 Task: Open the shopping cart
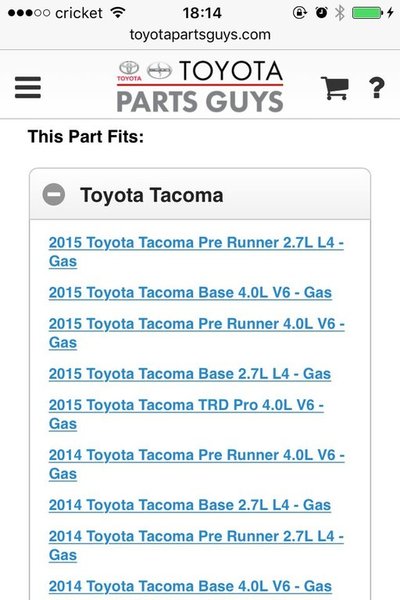point(335,88)
